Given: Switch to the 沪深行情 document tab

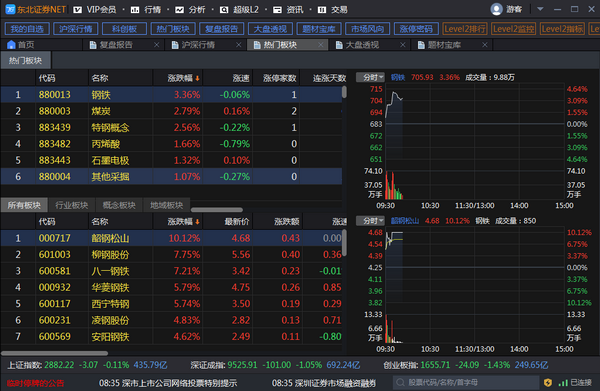Looking at the screenshot, I should 198,45.
